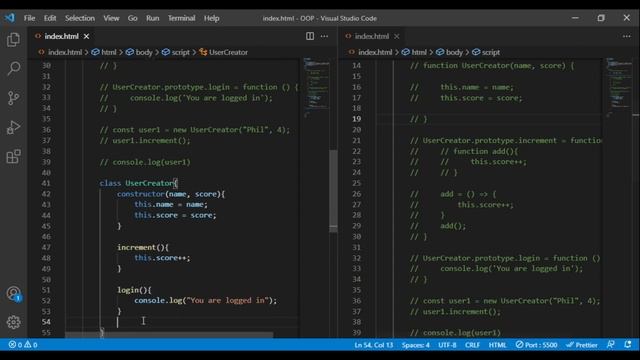This screenshot has width=640, height=360.
Task: Change language mode via HTML status item
Action: 498,345
